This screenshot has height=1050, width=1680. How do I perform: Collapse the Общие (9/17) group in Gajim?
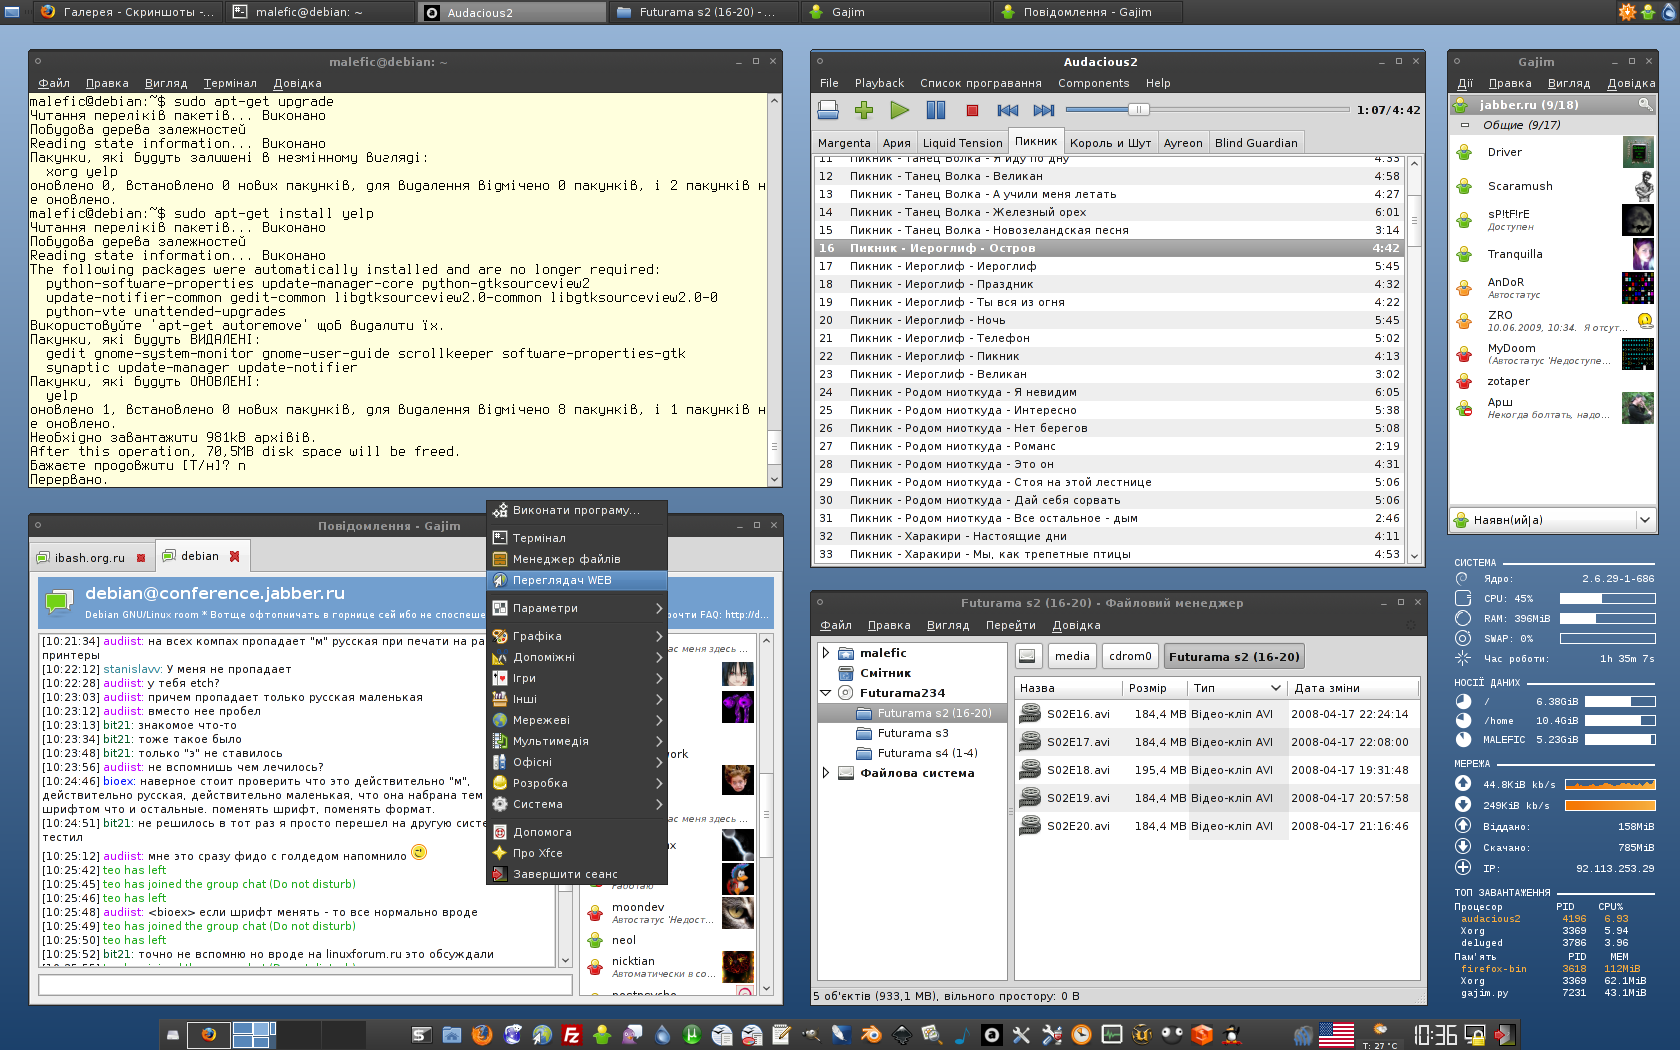pyautogui.click(x=1465, y=126)
